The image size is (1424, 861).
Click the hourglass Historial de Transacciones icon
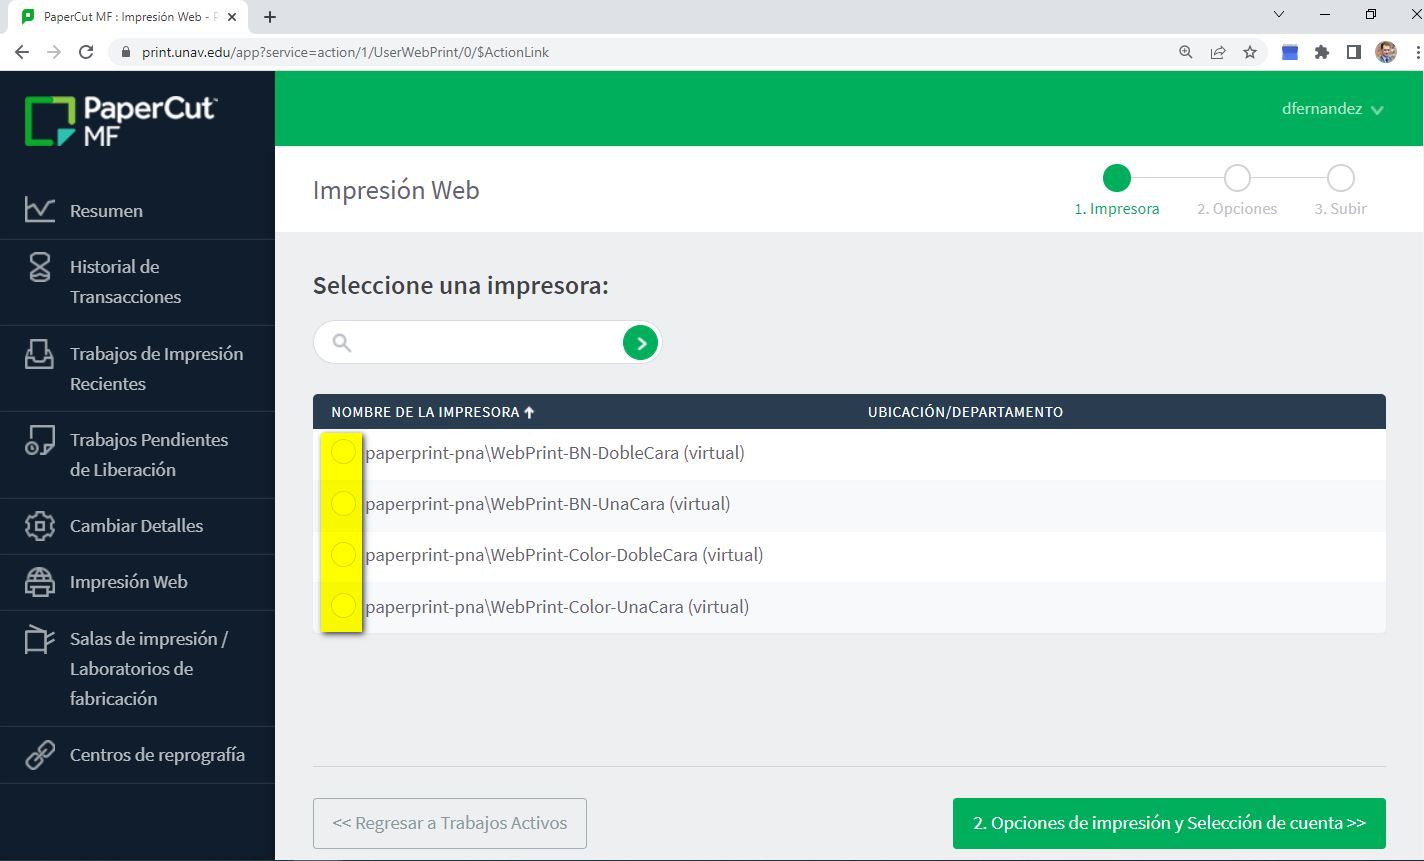click(x=40, y=267)
